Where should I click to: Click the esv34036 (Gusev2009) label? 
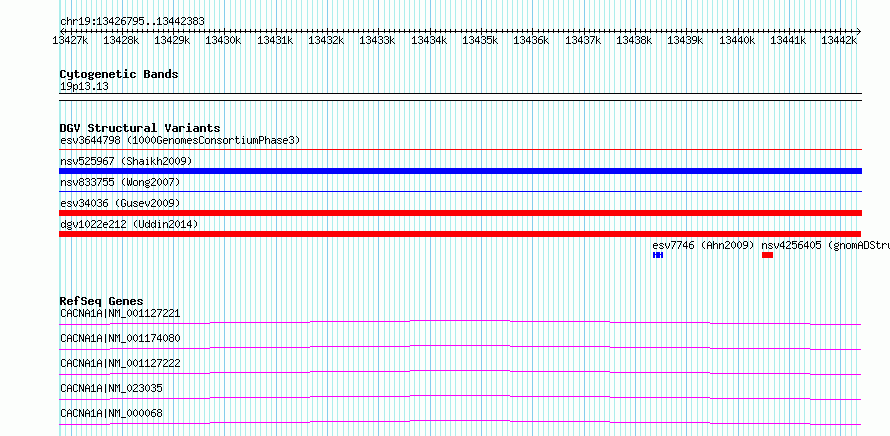pyautogui.click(x=120, y=203)
